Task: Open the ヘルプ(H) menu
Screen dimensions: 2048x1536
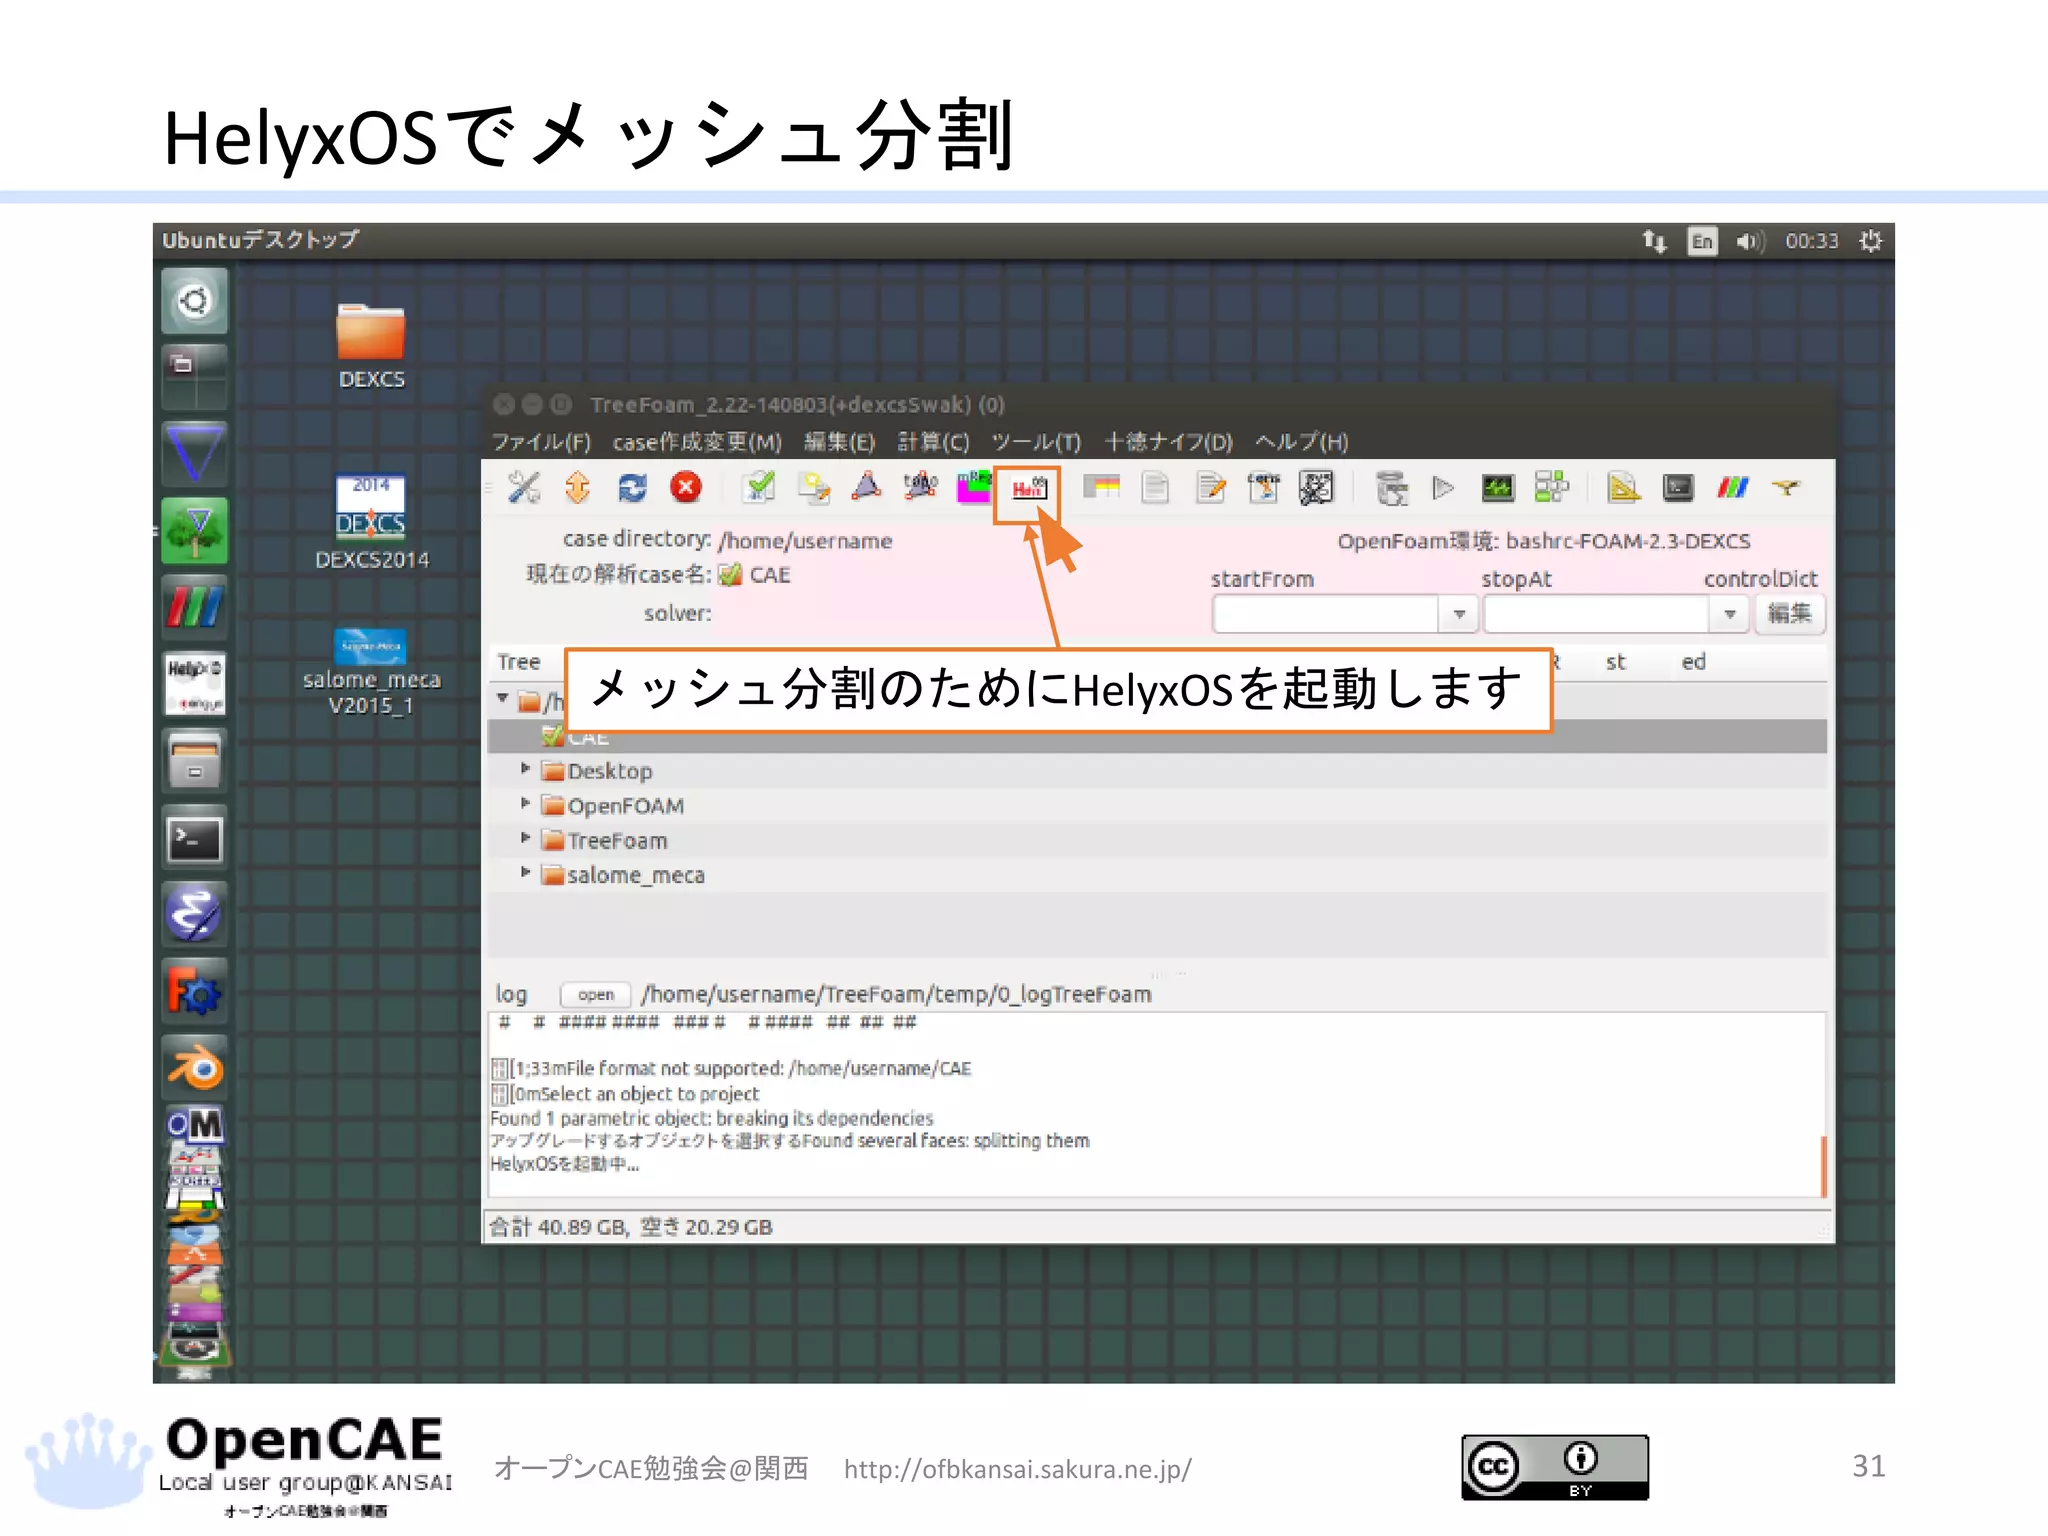Action: (1301, 442)
